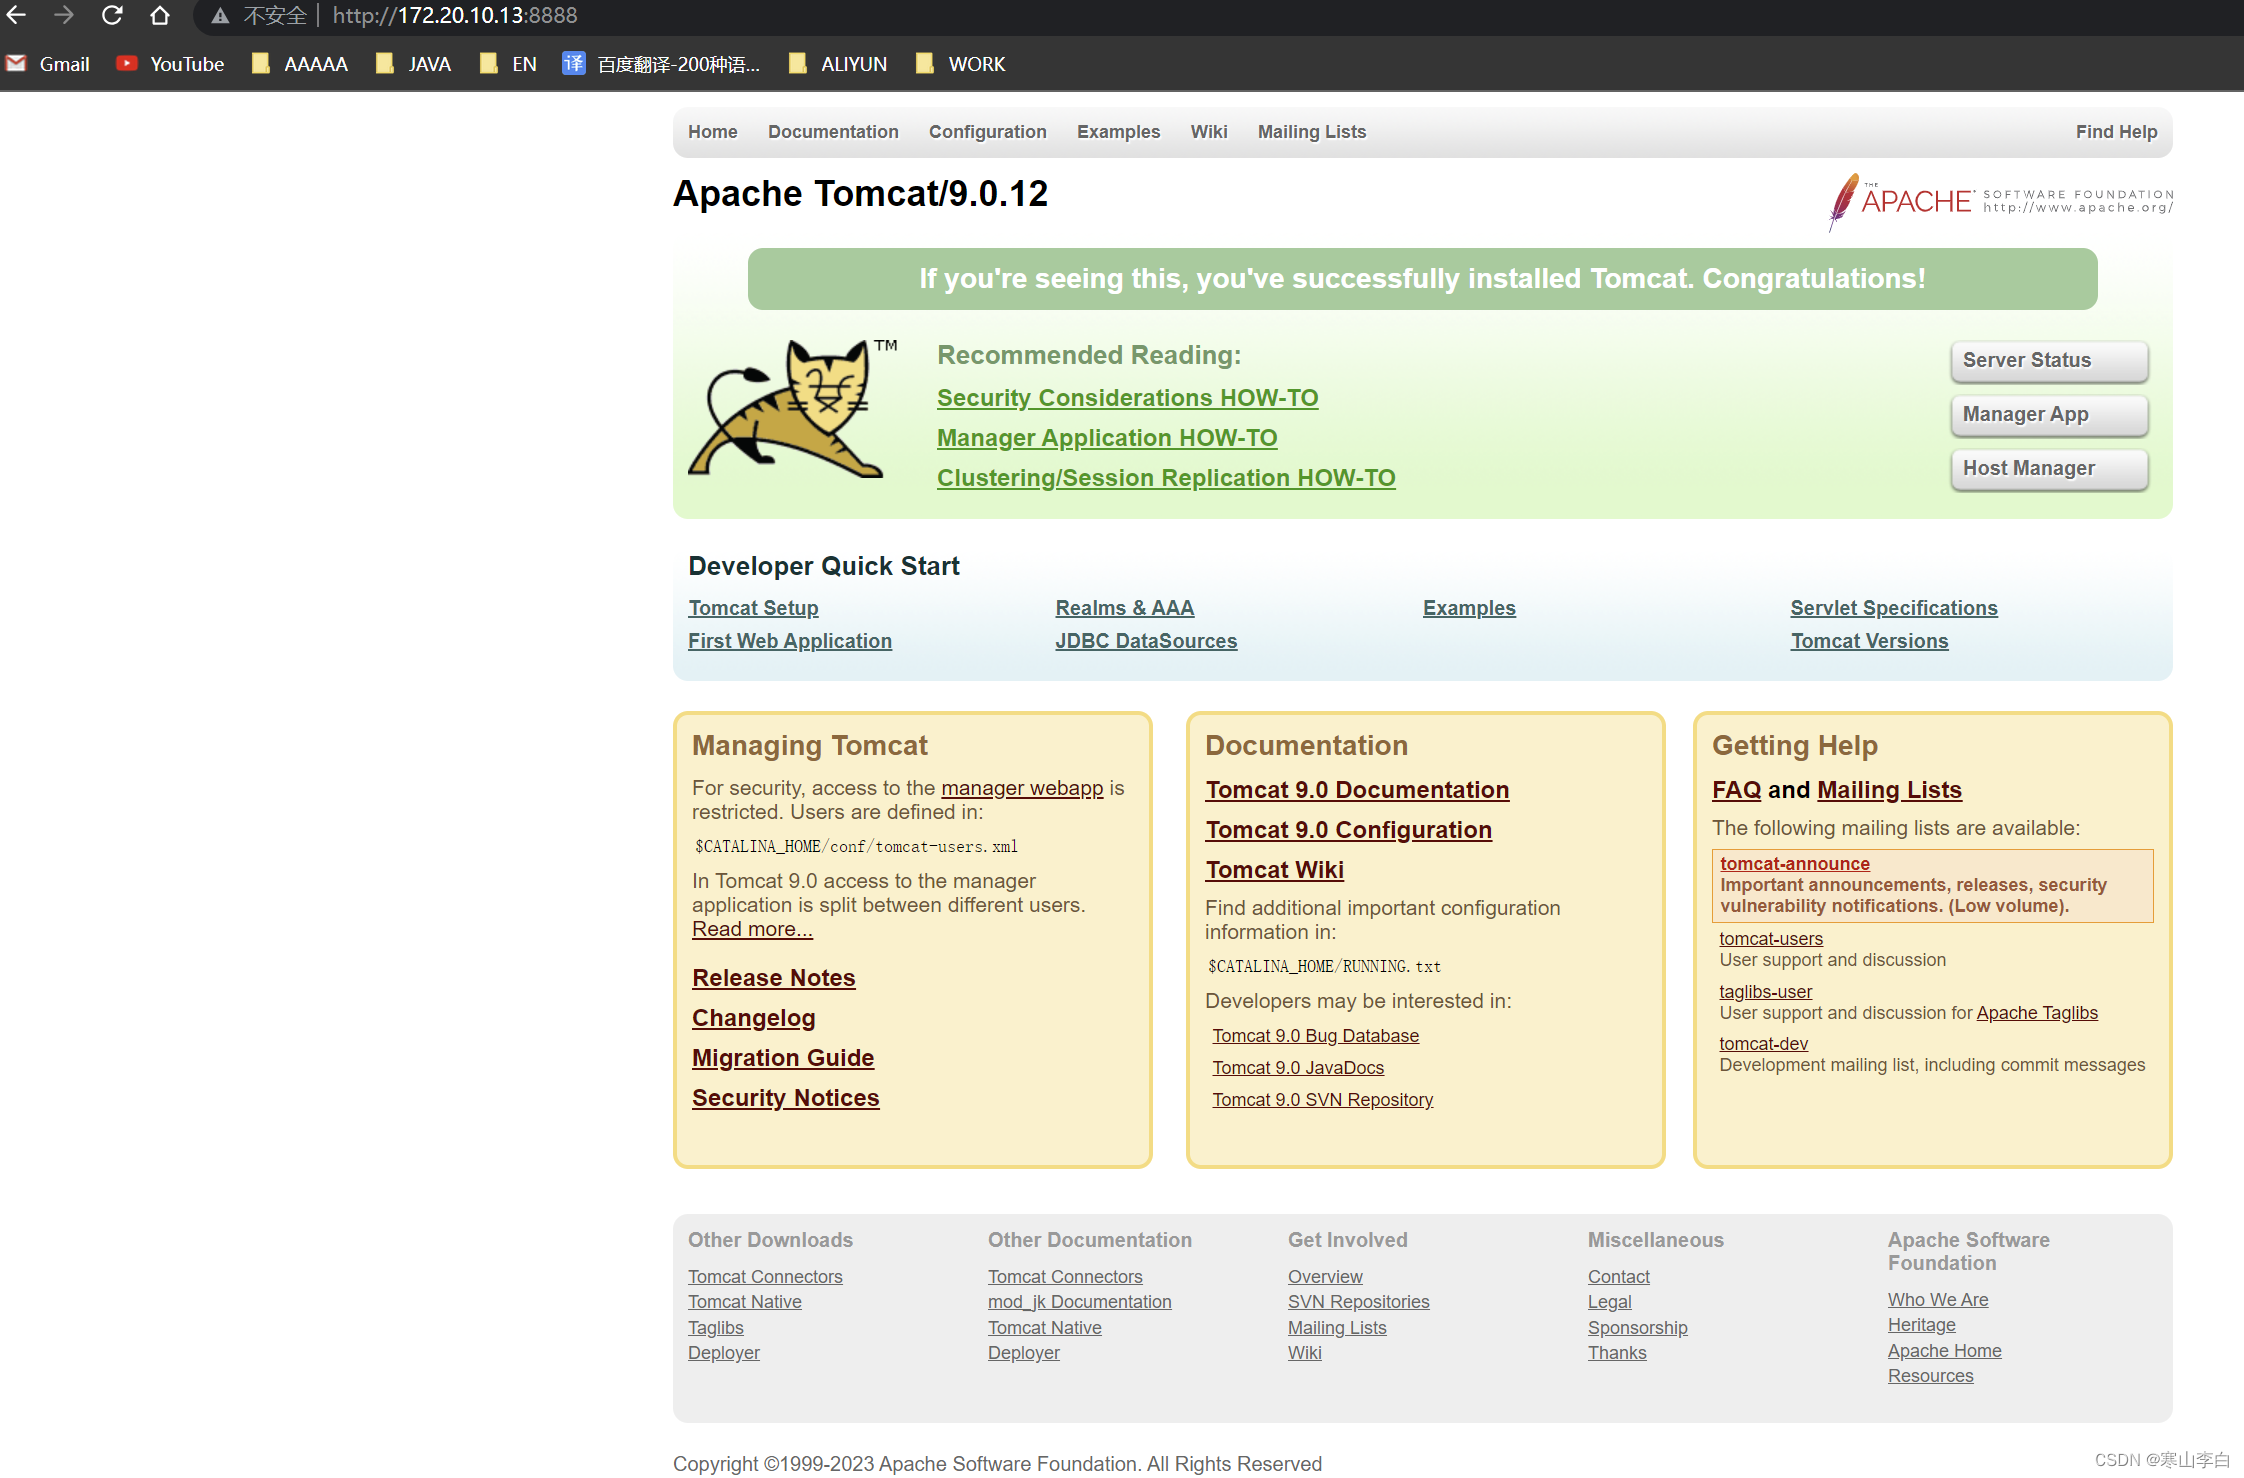
Task: Open the Documentation nav item
Action: (833, 132)
